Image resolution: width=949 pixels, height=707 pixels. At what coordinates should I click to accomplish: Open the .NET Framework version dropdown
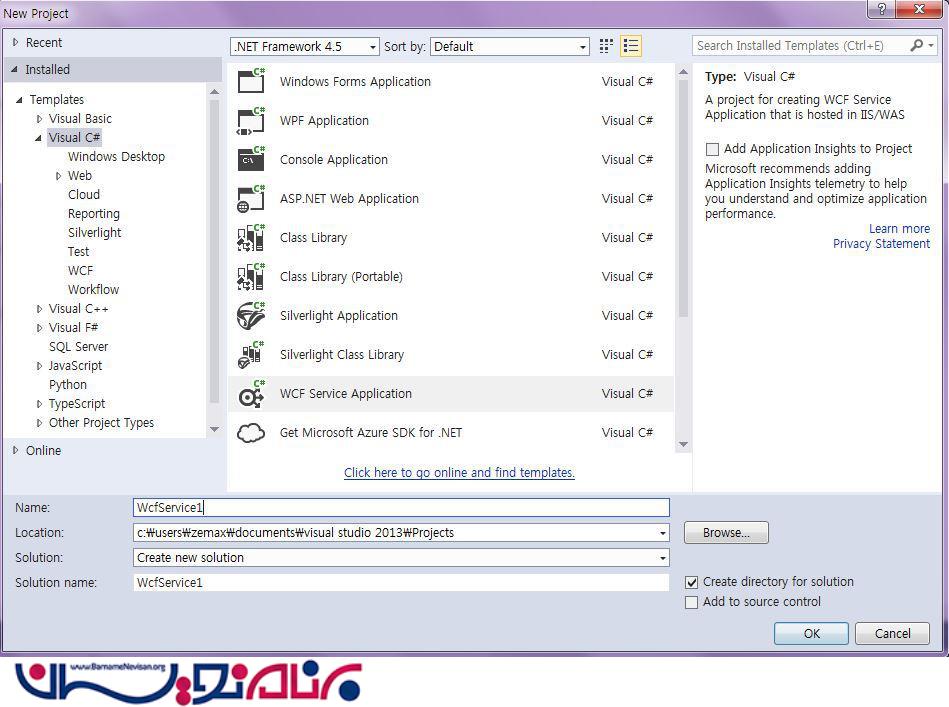(305, 47)
